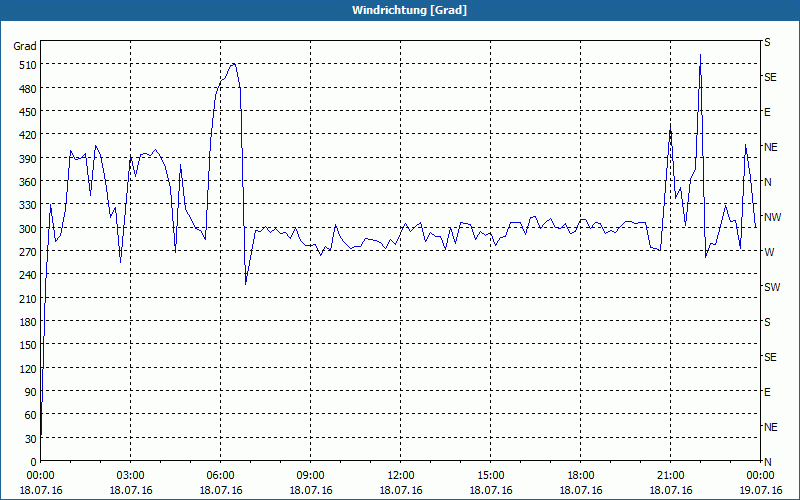
Task: Click the 19.07.16 date label
Action: pos(760,490)
